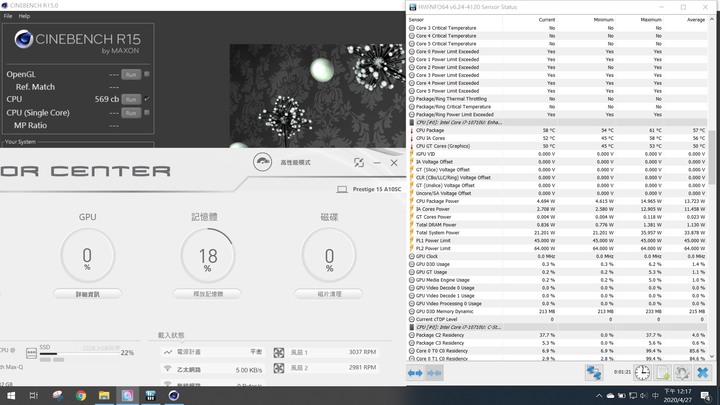Click the memory usage 18% dial
Screen dimensions: 720x405
click(x=208, y=256)
